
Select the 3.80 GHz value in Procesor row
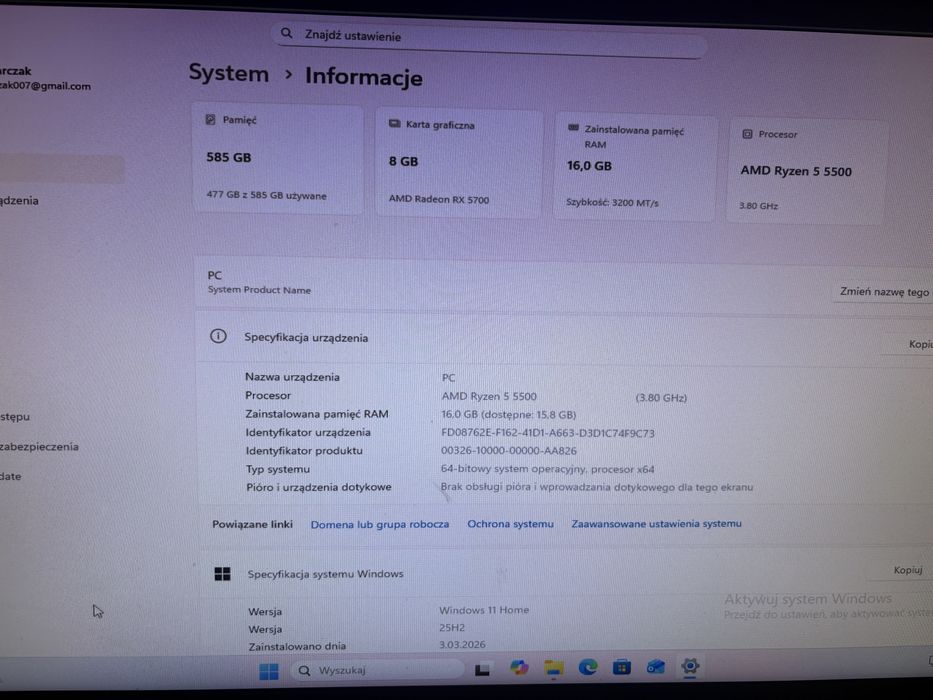pos(661,398)
